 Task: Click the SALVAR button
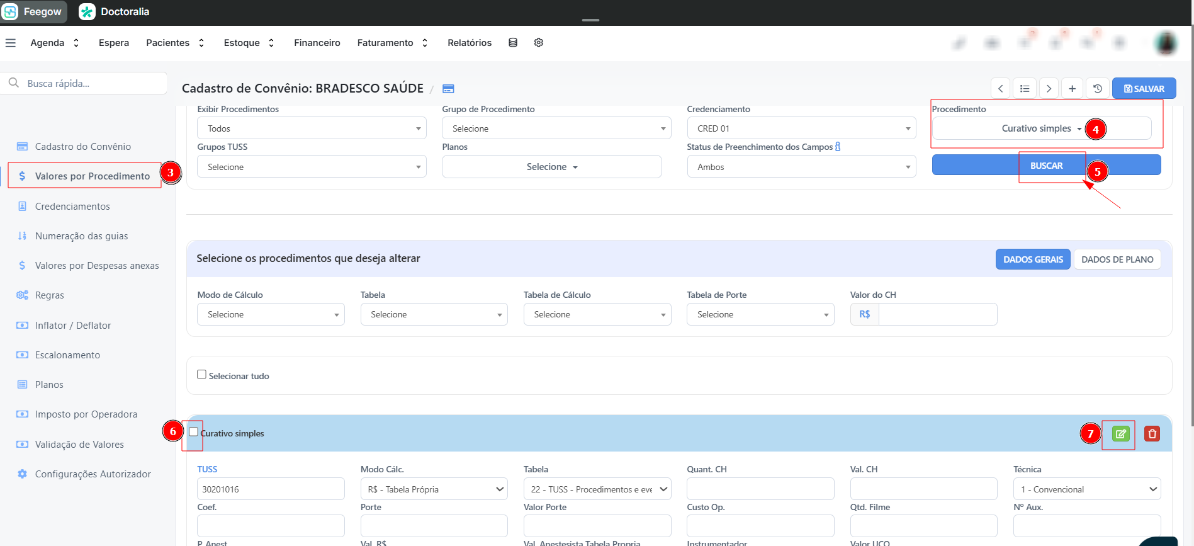(x=1143, y=88)
